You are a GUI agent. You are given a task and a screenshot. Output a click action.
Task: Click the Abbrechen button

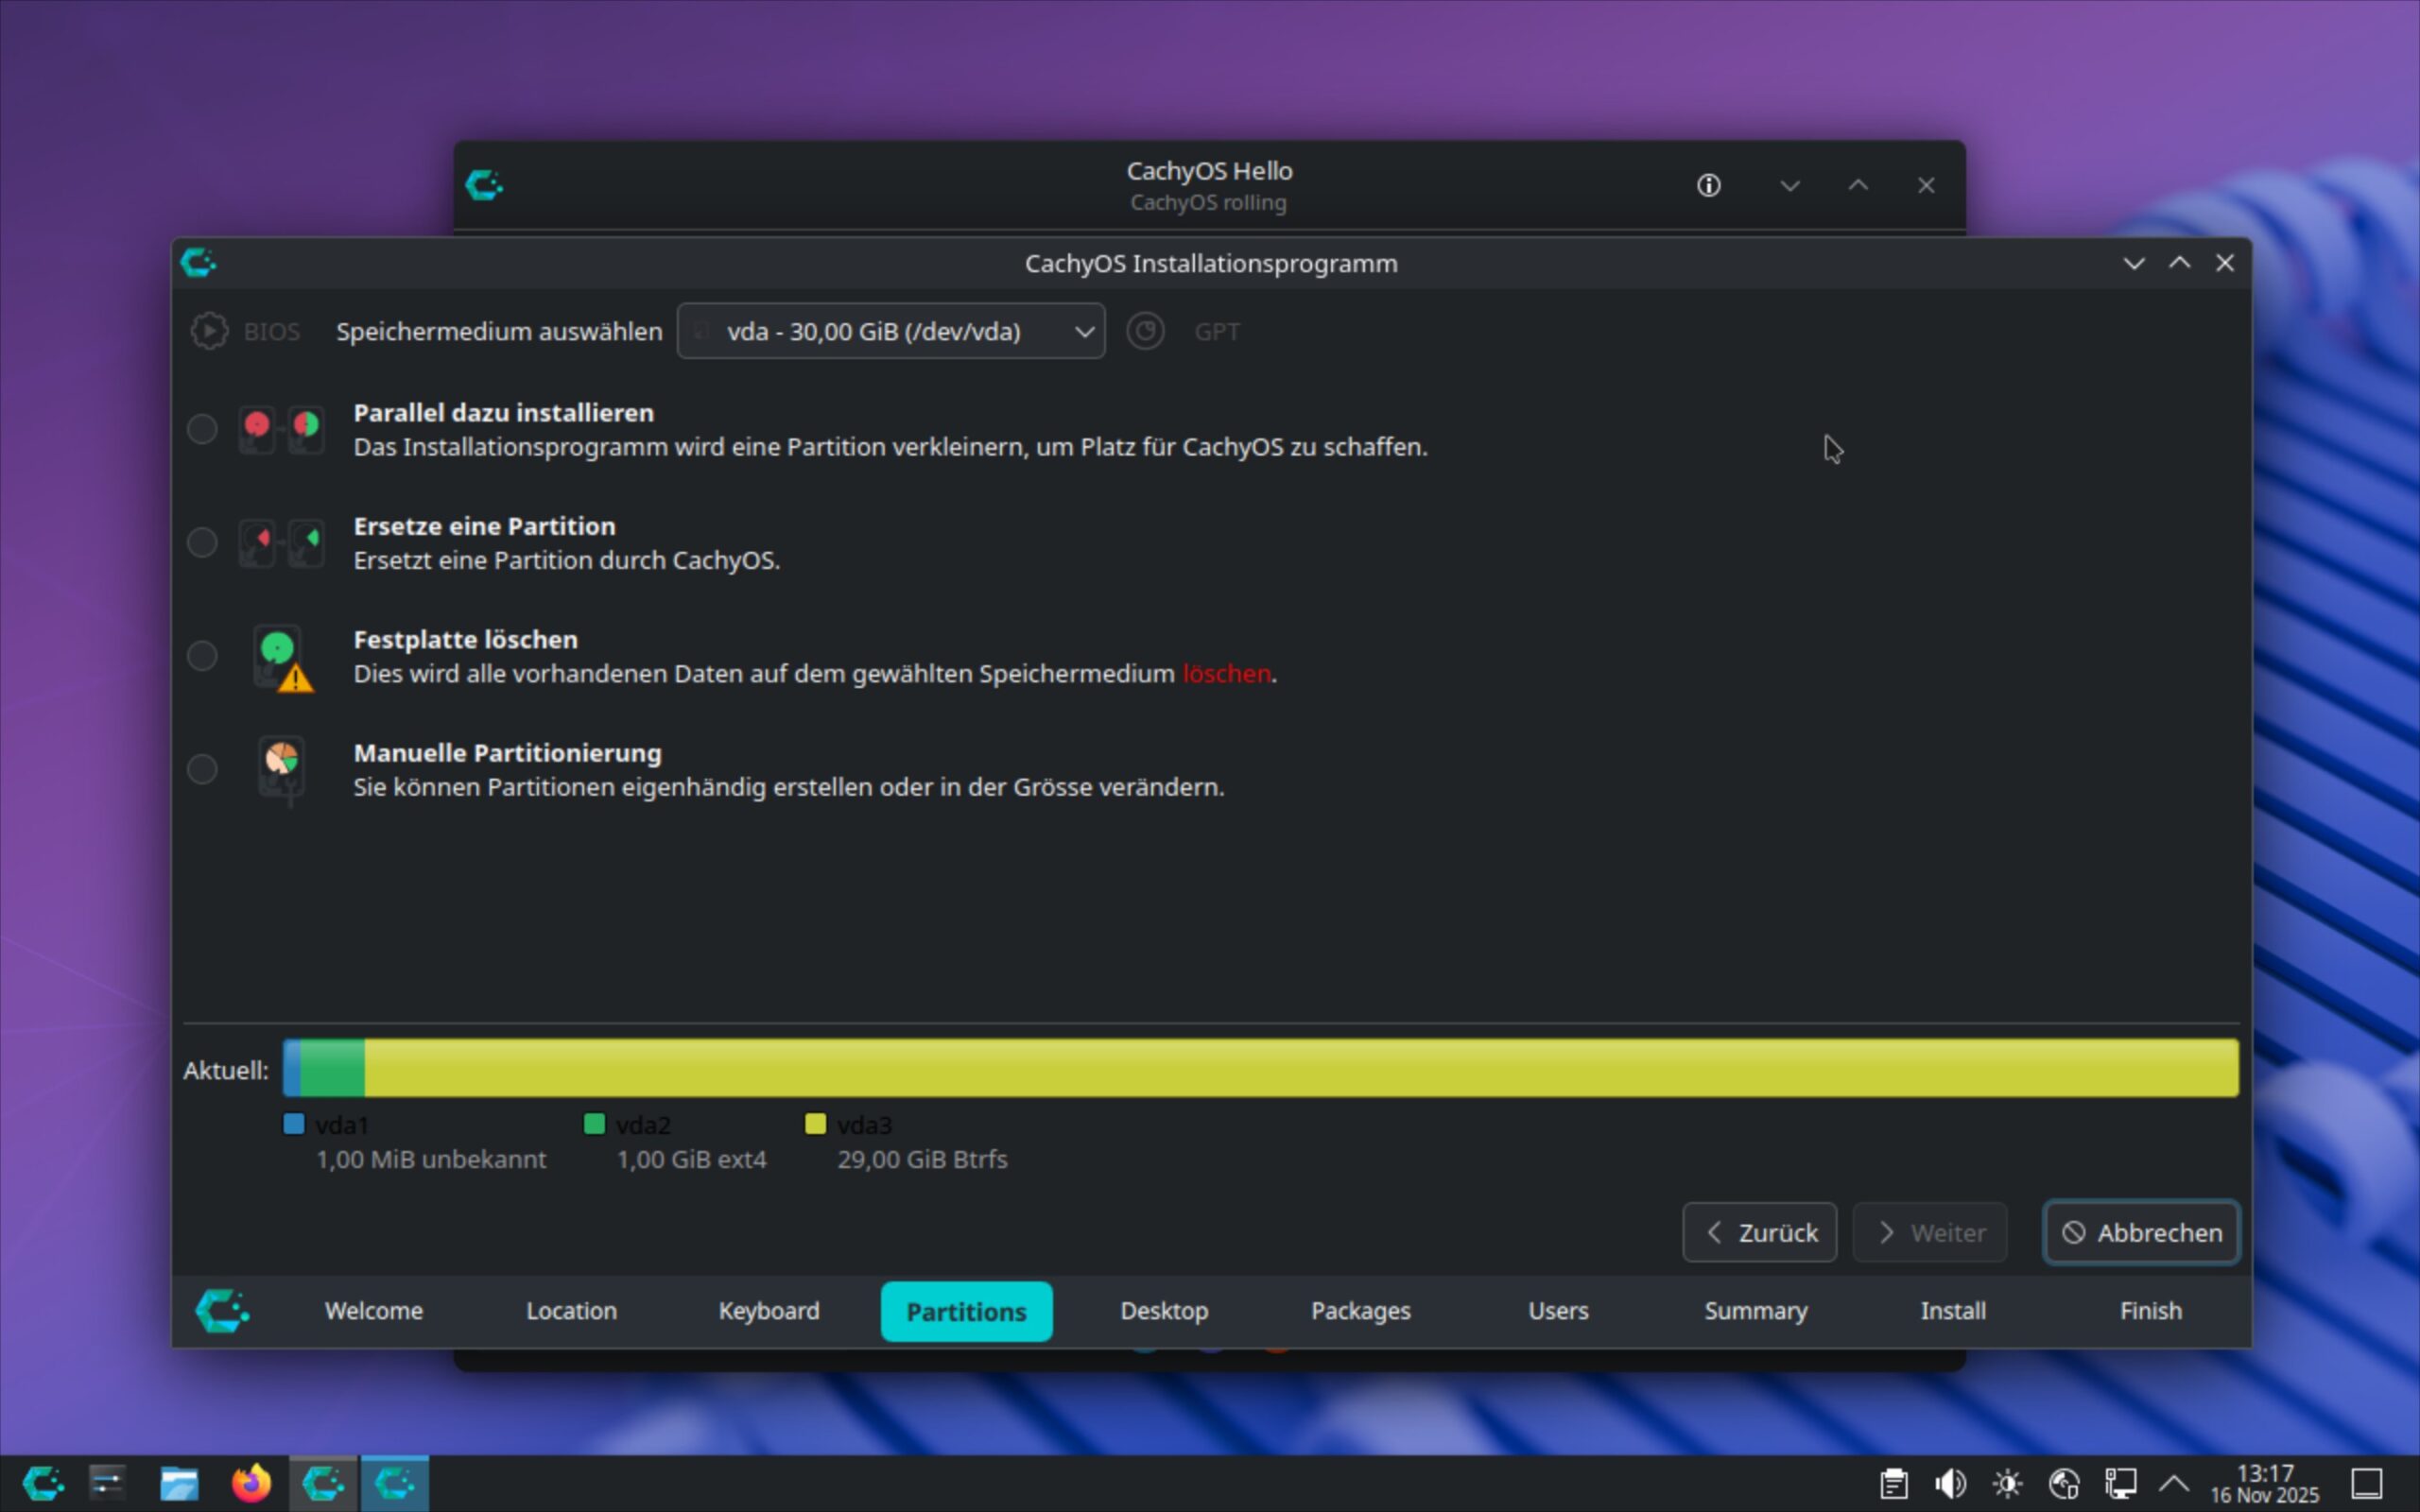coord(2141,1233)
